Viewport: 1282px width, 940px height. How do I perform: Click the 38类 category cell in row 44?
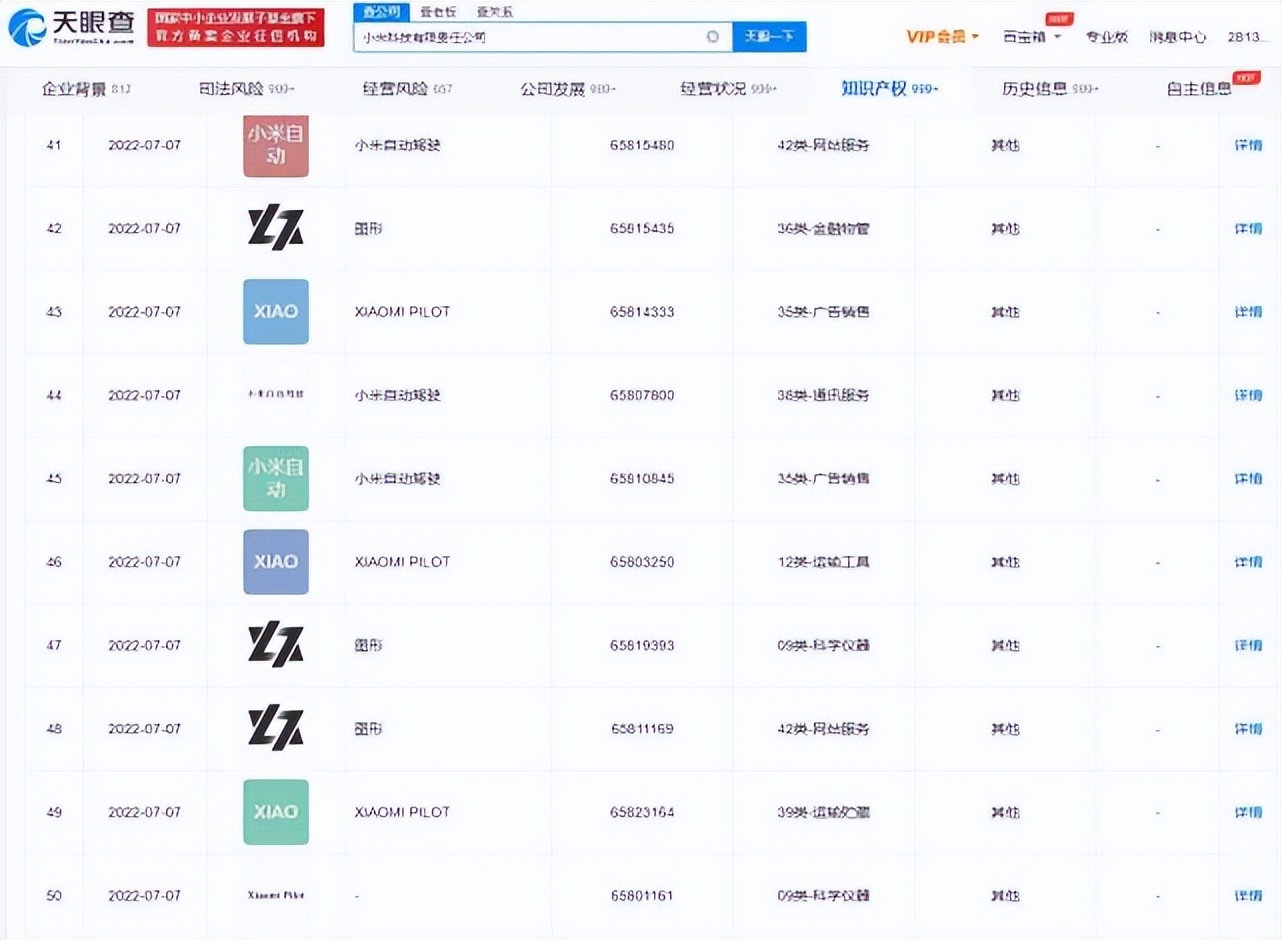click(x=823, y=395)
